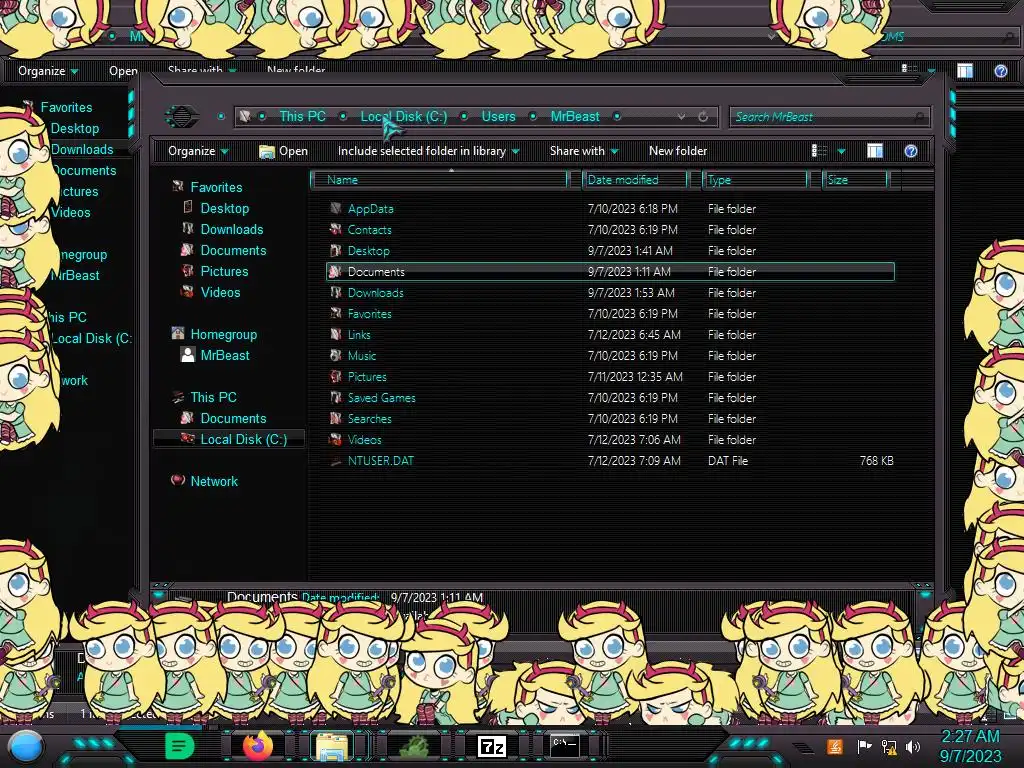This screenshot has height=768, width=1024.
Task: Open the command prompt taskbar icon
Action: [x=565, y=745]
